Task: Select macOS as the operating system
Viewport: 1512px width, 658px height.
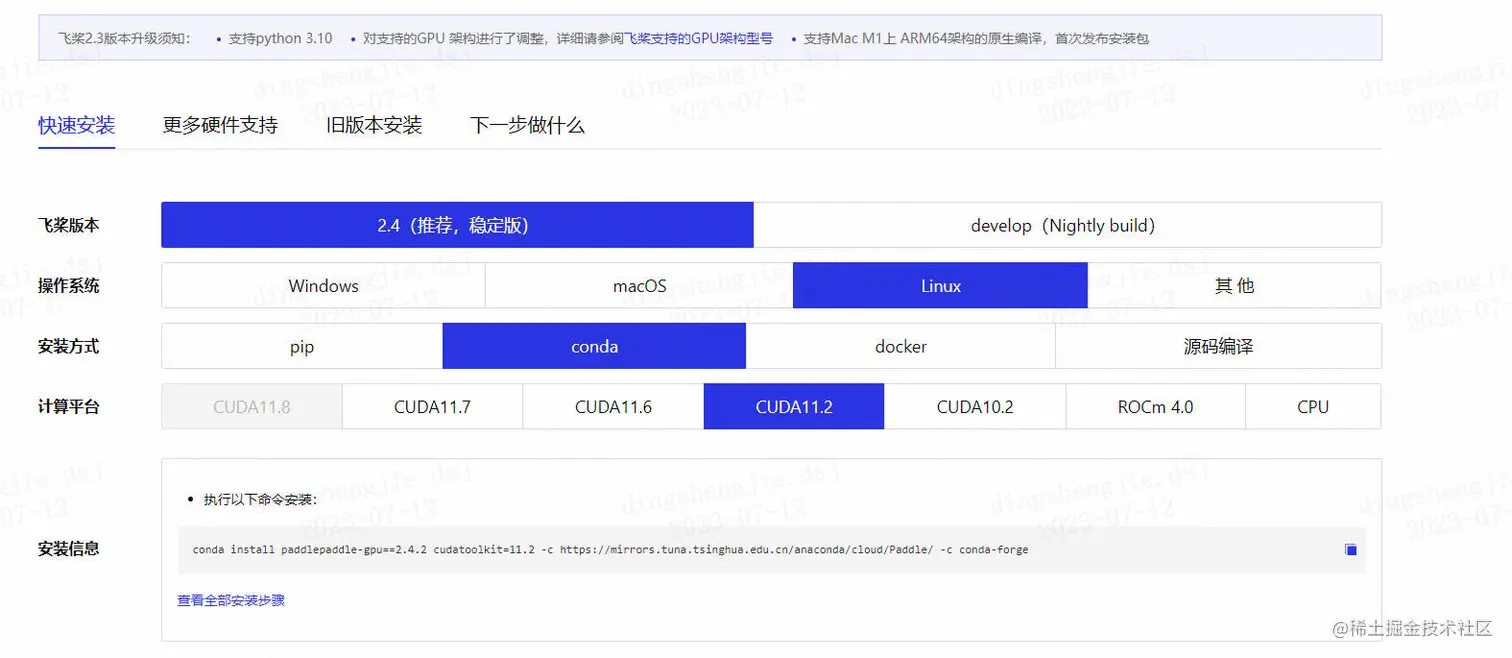Action: 638,285
